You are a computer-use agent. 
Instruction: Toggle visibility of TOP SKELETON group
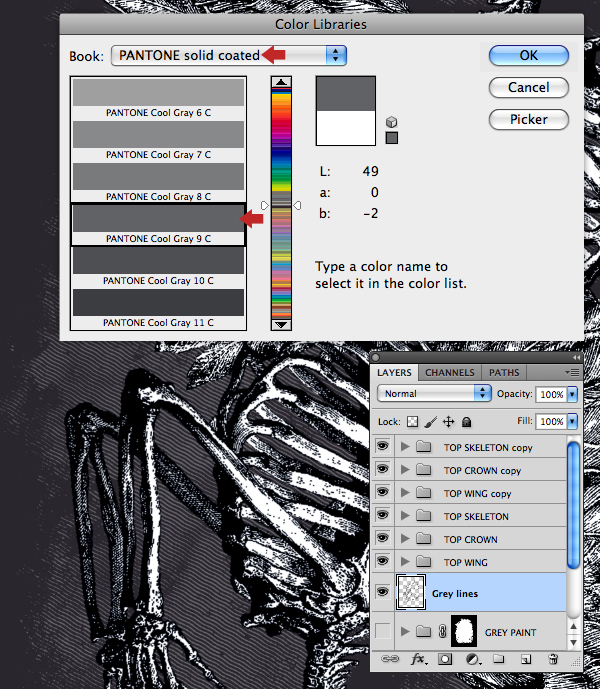[x=382, y=515]
